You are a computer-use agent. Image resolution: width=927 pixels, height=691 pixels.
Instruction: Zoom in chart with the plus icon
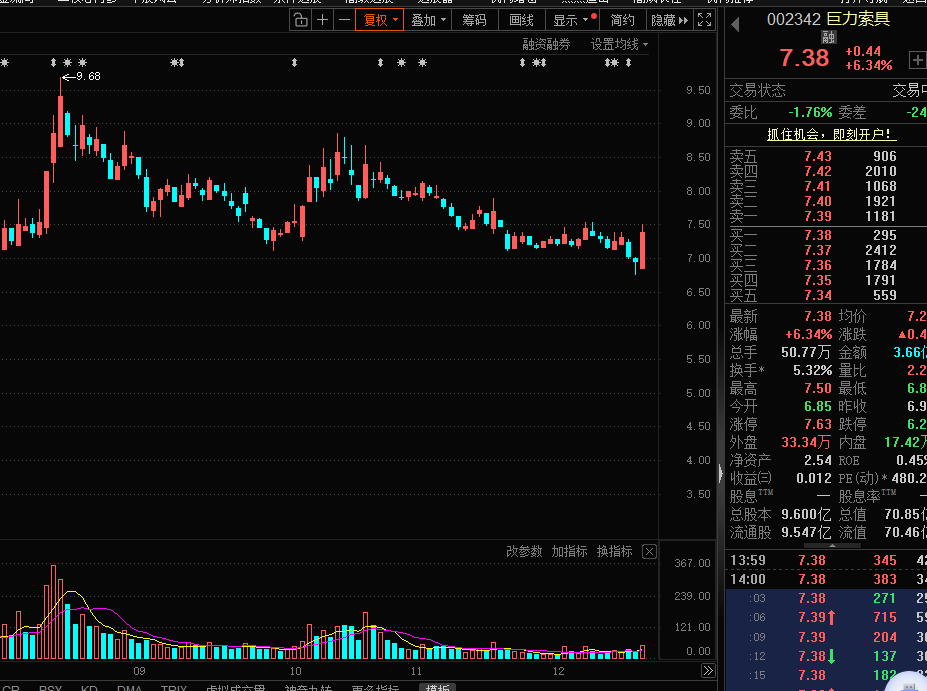323,20
